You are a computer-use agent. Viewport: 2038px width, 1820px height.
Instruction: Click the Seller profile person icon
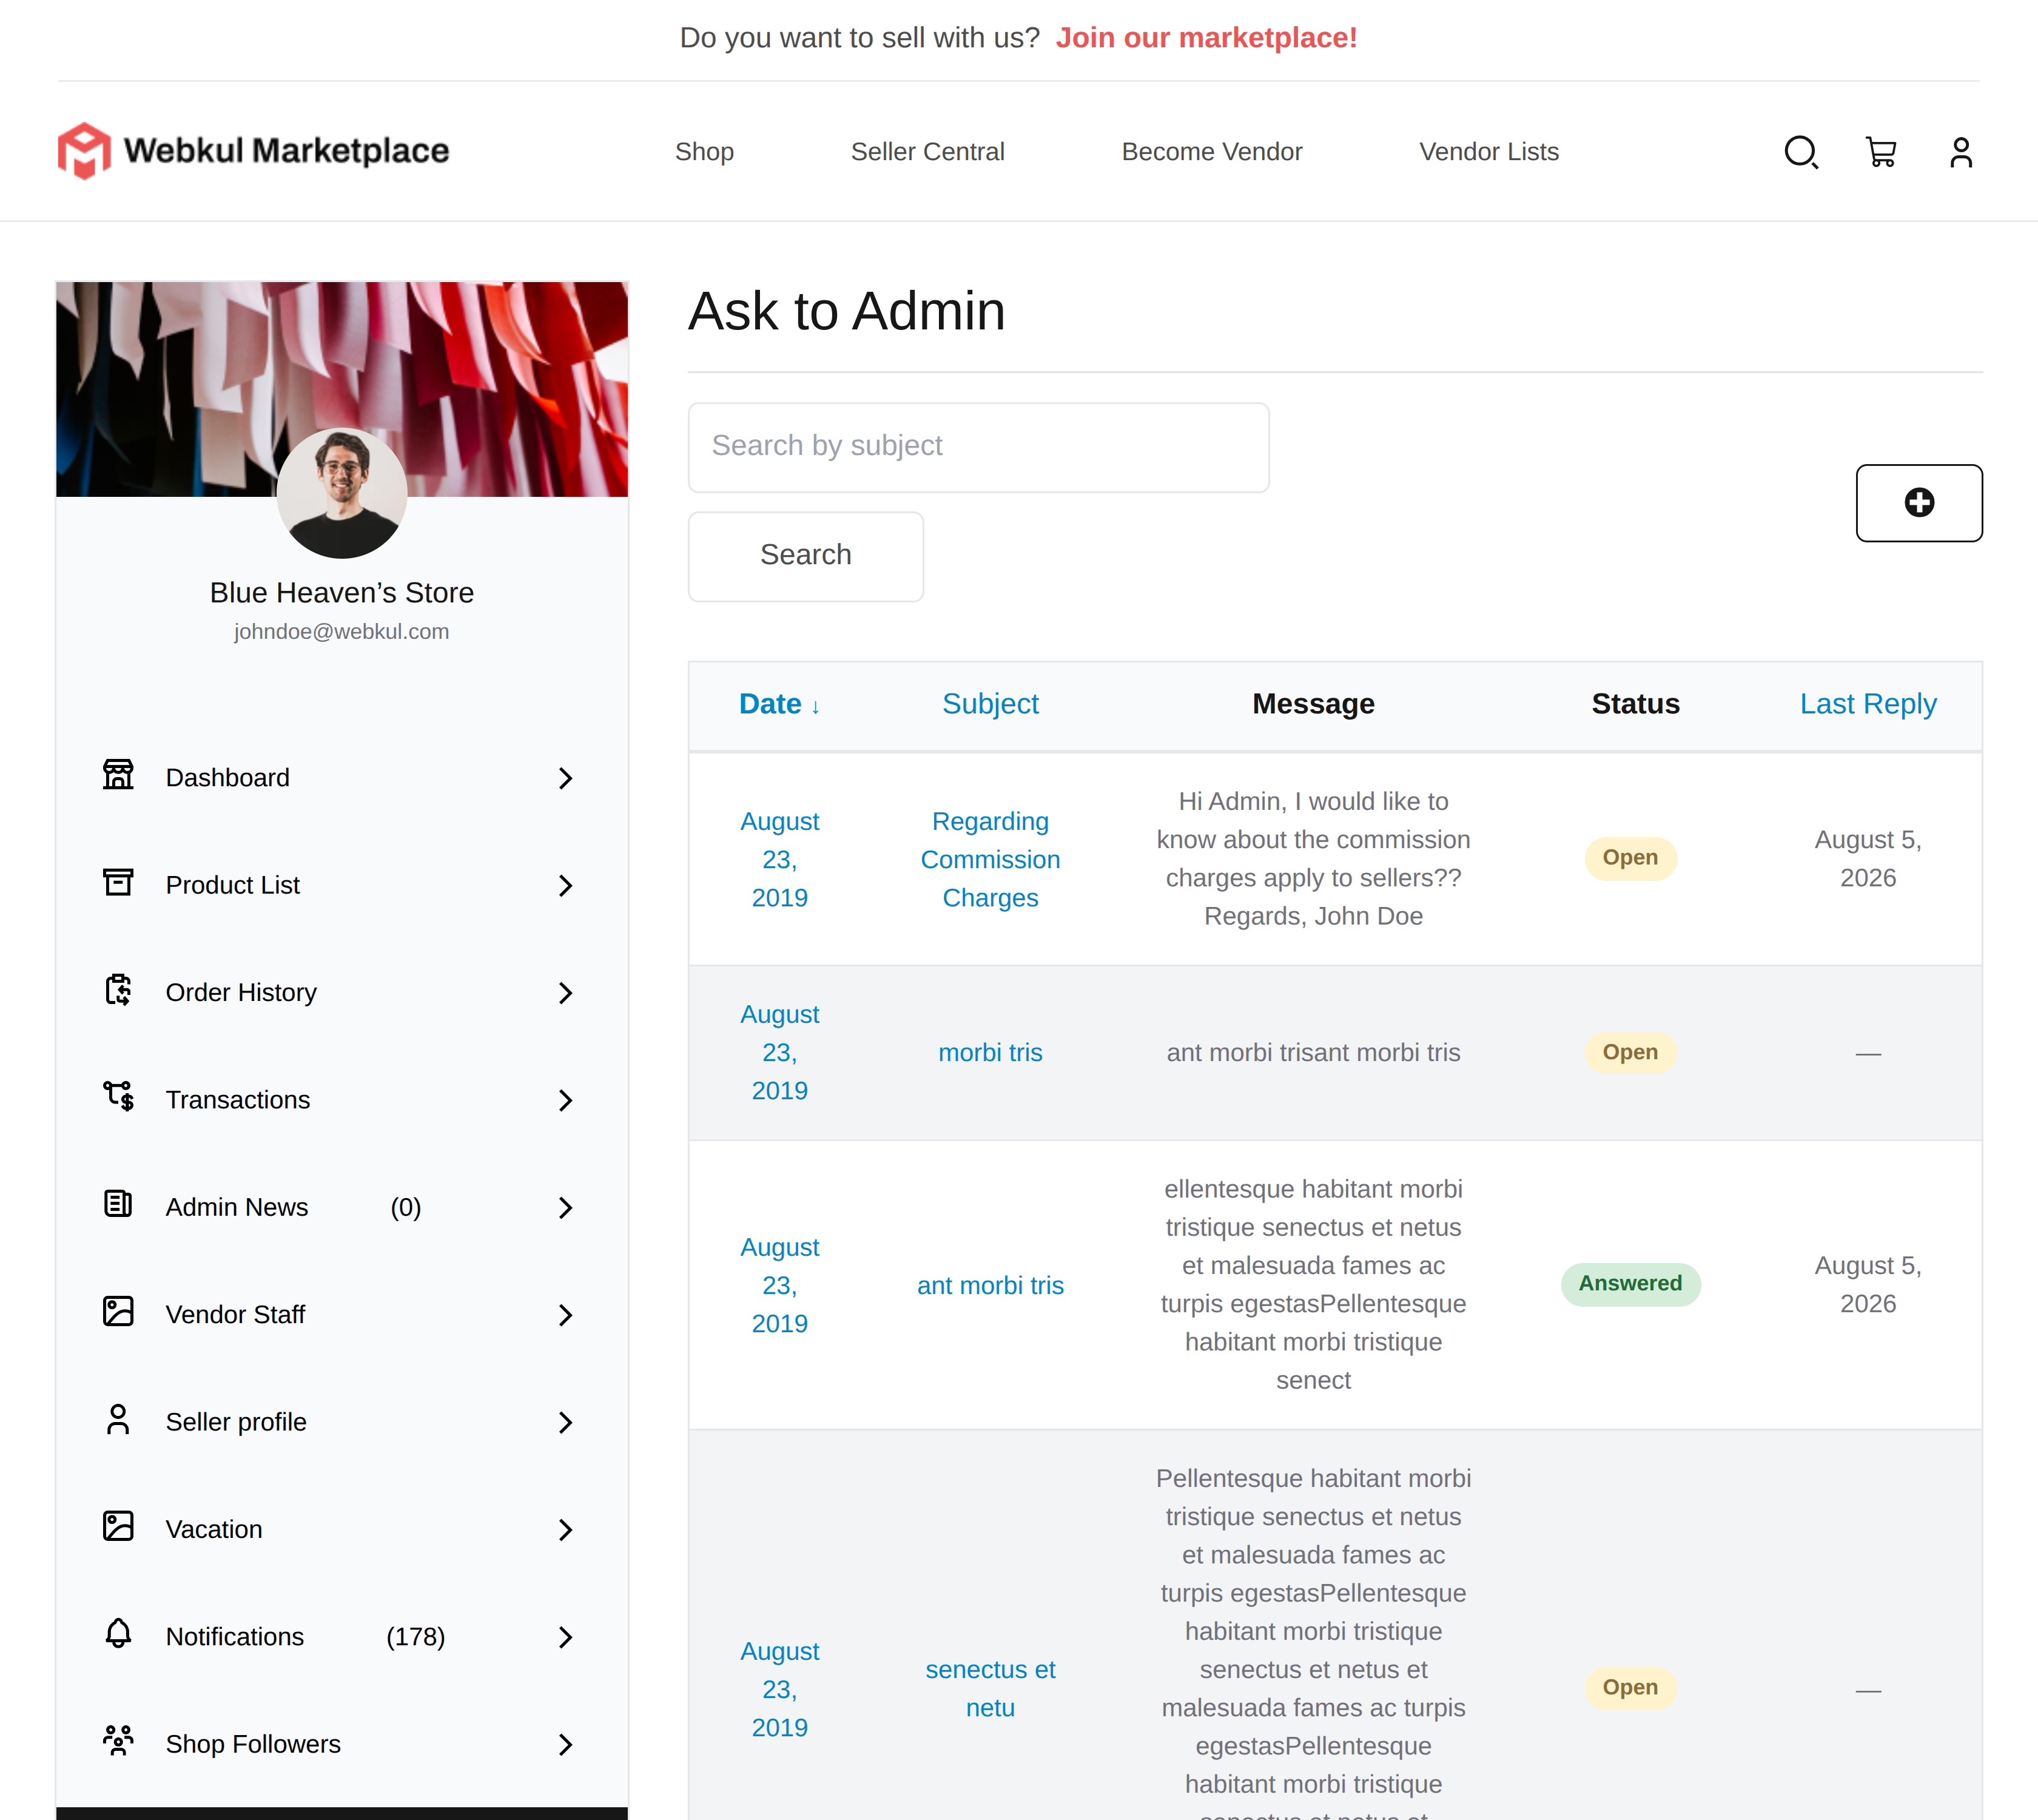[x=118, y=1419]
